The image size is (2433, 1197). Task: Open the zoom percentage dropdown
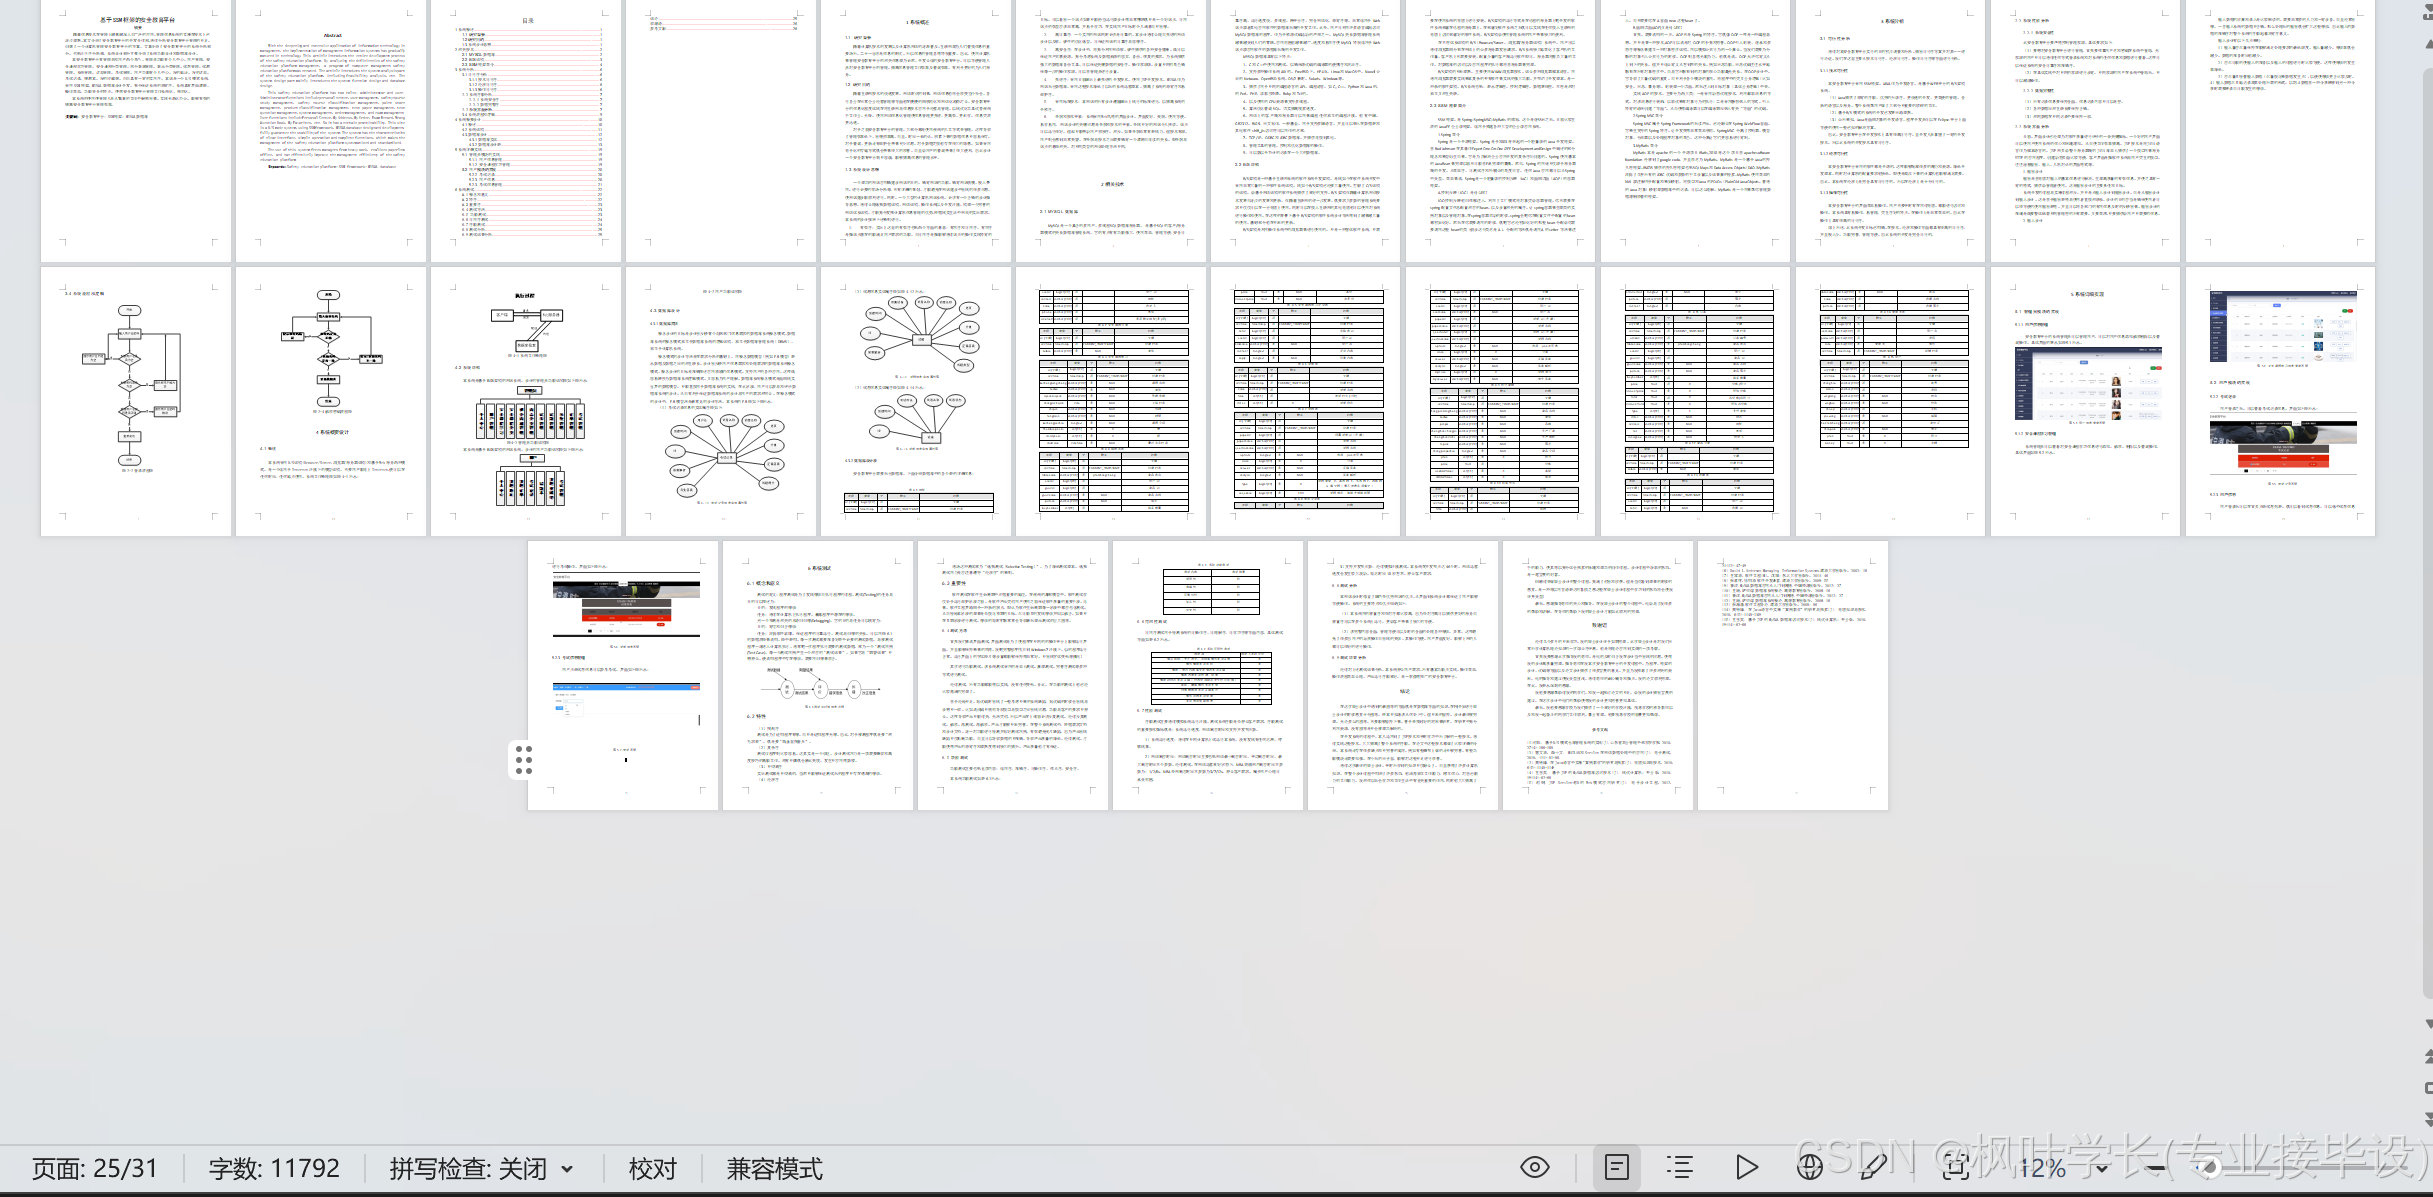click(2102, 1169)
